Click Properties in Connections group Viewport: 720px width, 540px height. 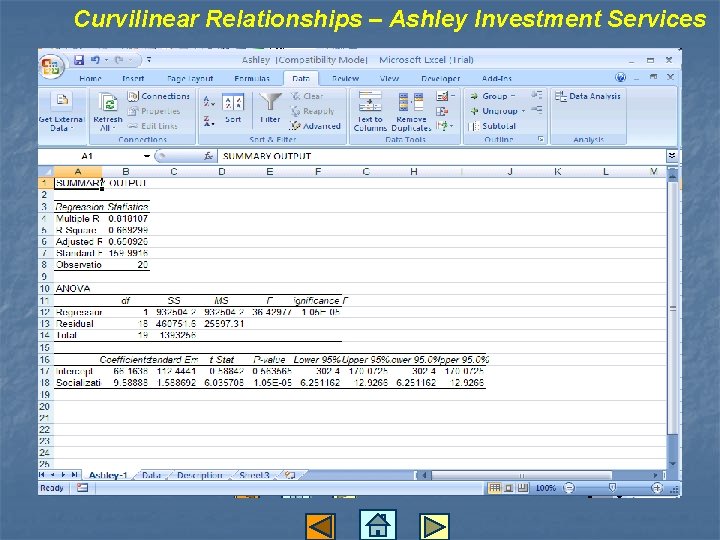(x=154, y=111)
